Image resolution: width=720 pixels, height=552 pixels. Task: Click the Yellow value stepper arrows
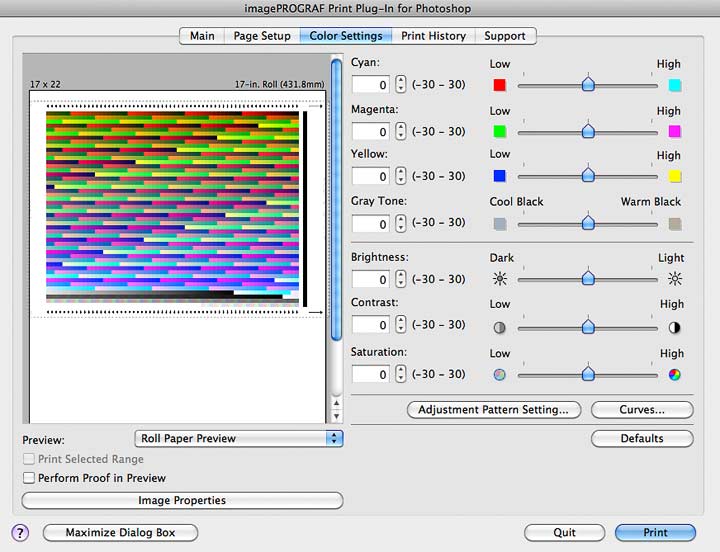401,175
